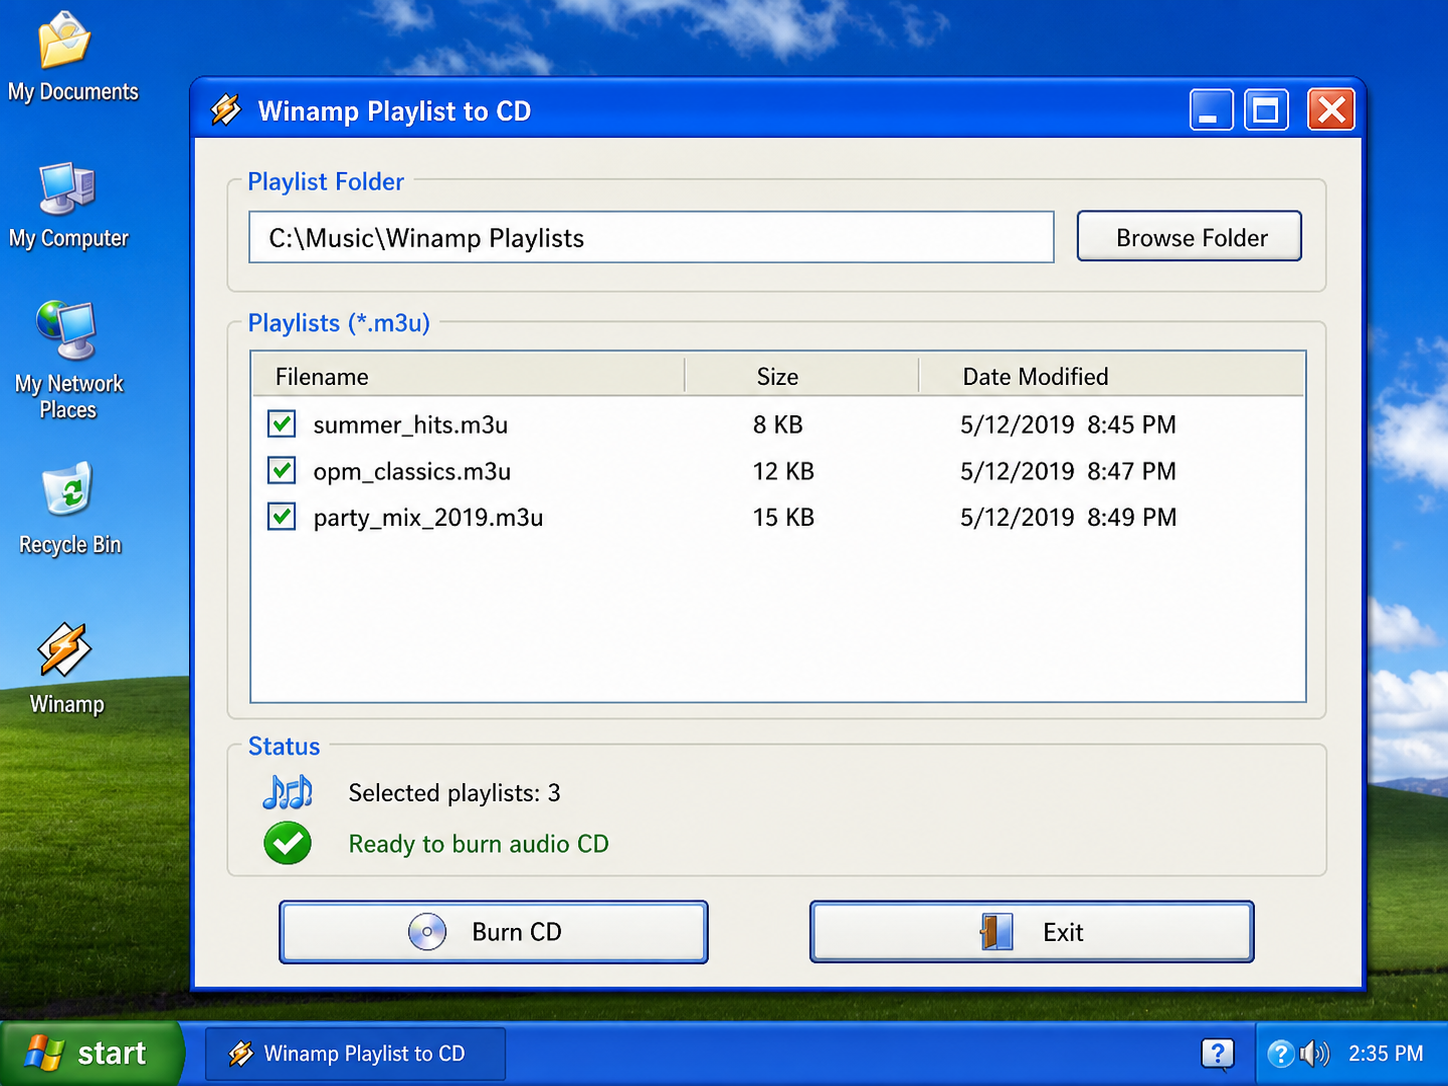Click the volume speaker tray icon
Viewport: 1448px width, 1086px height.
1314,1053
